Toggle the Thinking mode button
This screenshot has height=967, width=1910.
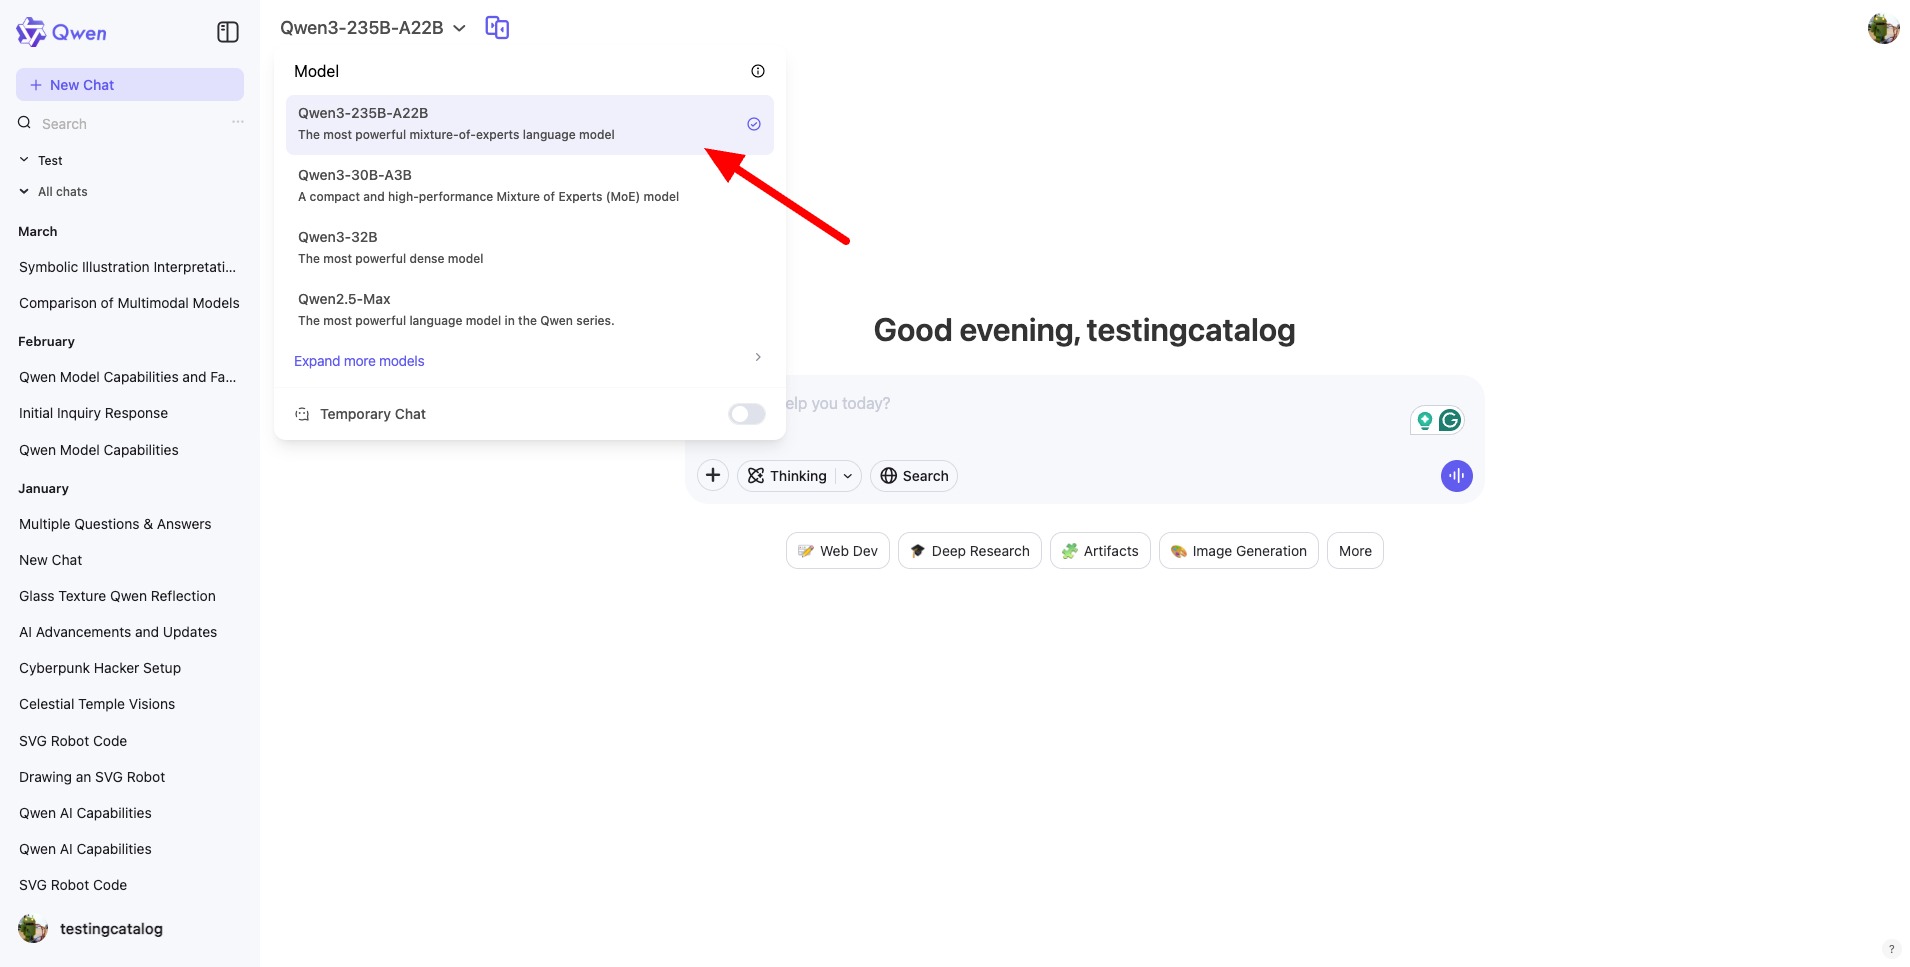[788, 476]
